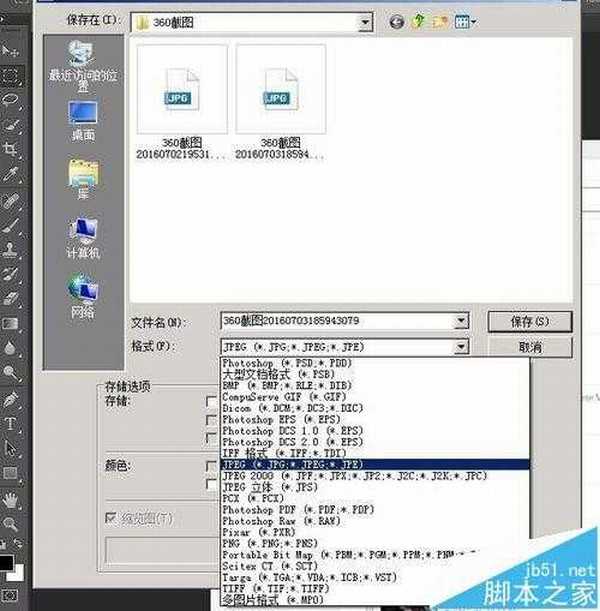Expand the 保存在 folder dropdown
Viewport: 600px width, 611px height.
(x=365, y=23)
